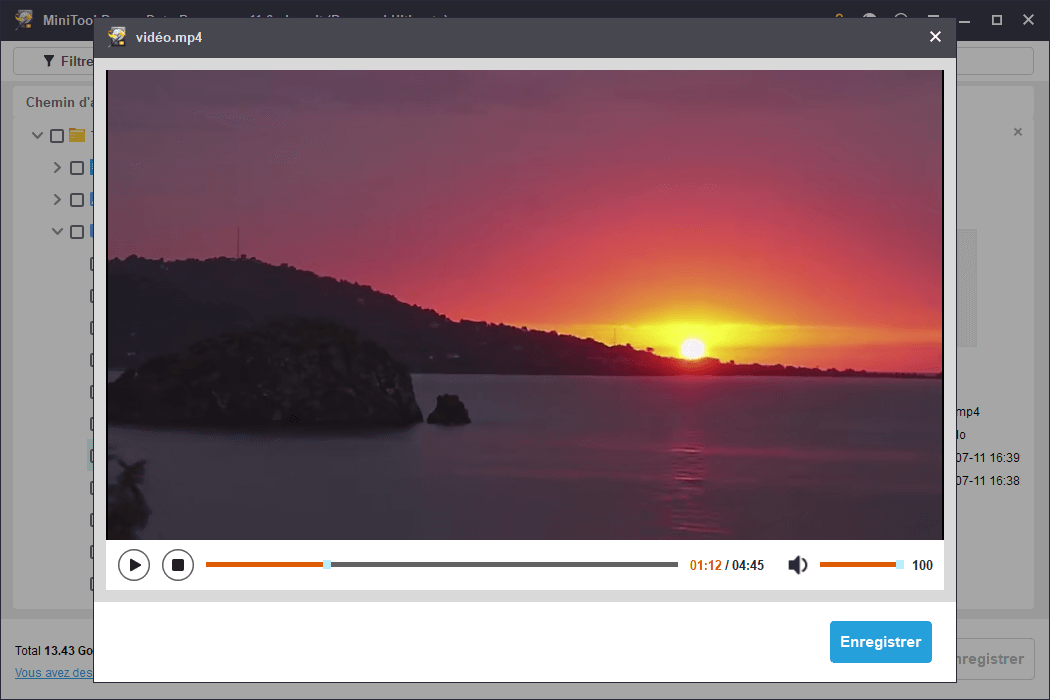Screen dimensions: 1050x700
Task: Click the blue Enregistrer button in the dialog
Action: coord(880,642)
